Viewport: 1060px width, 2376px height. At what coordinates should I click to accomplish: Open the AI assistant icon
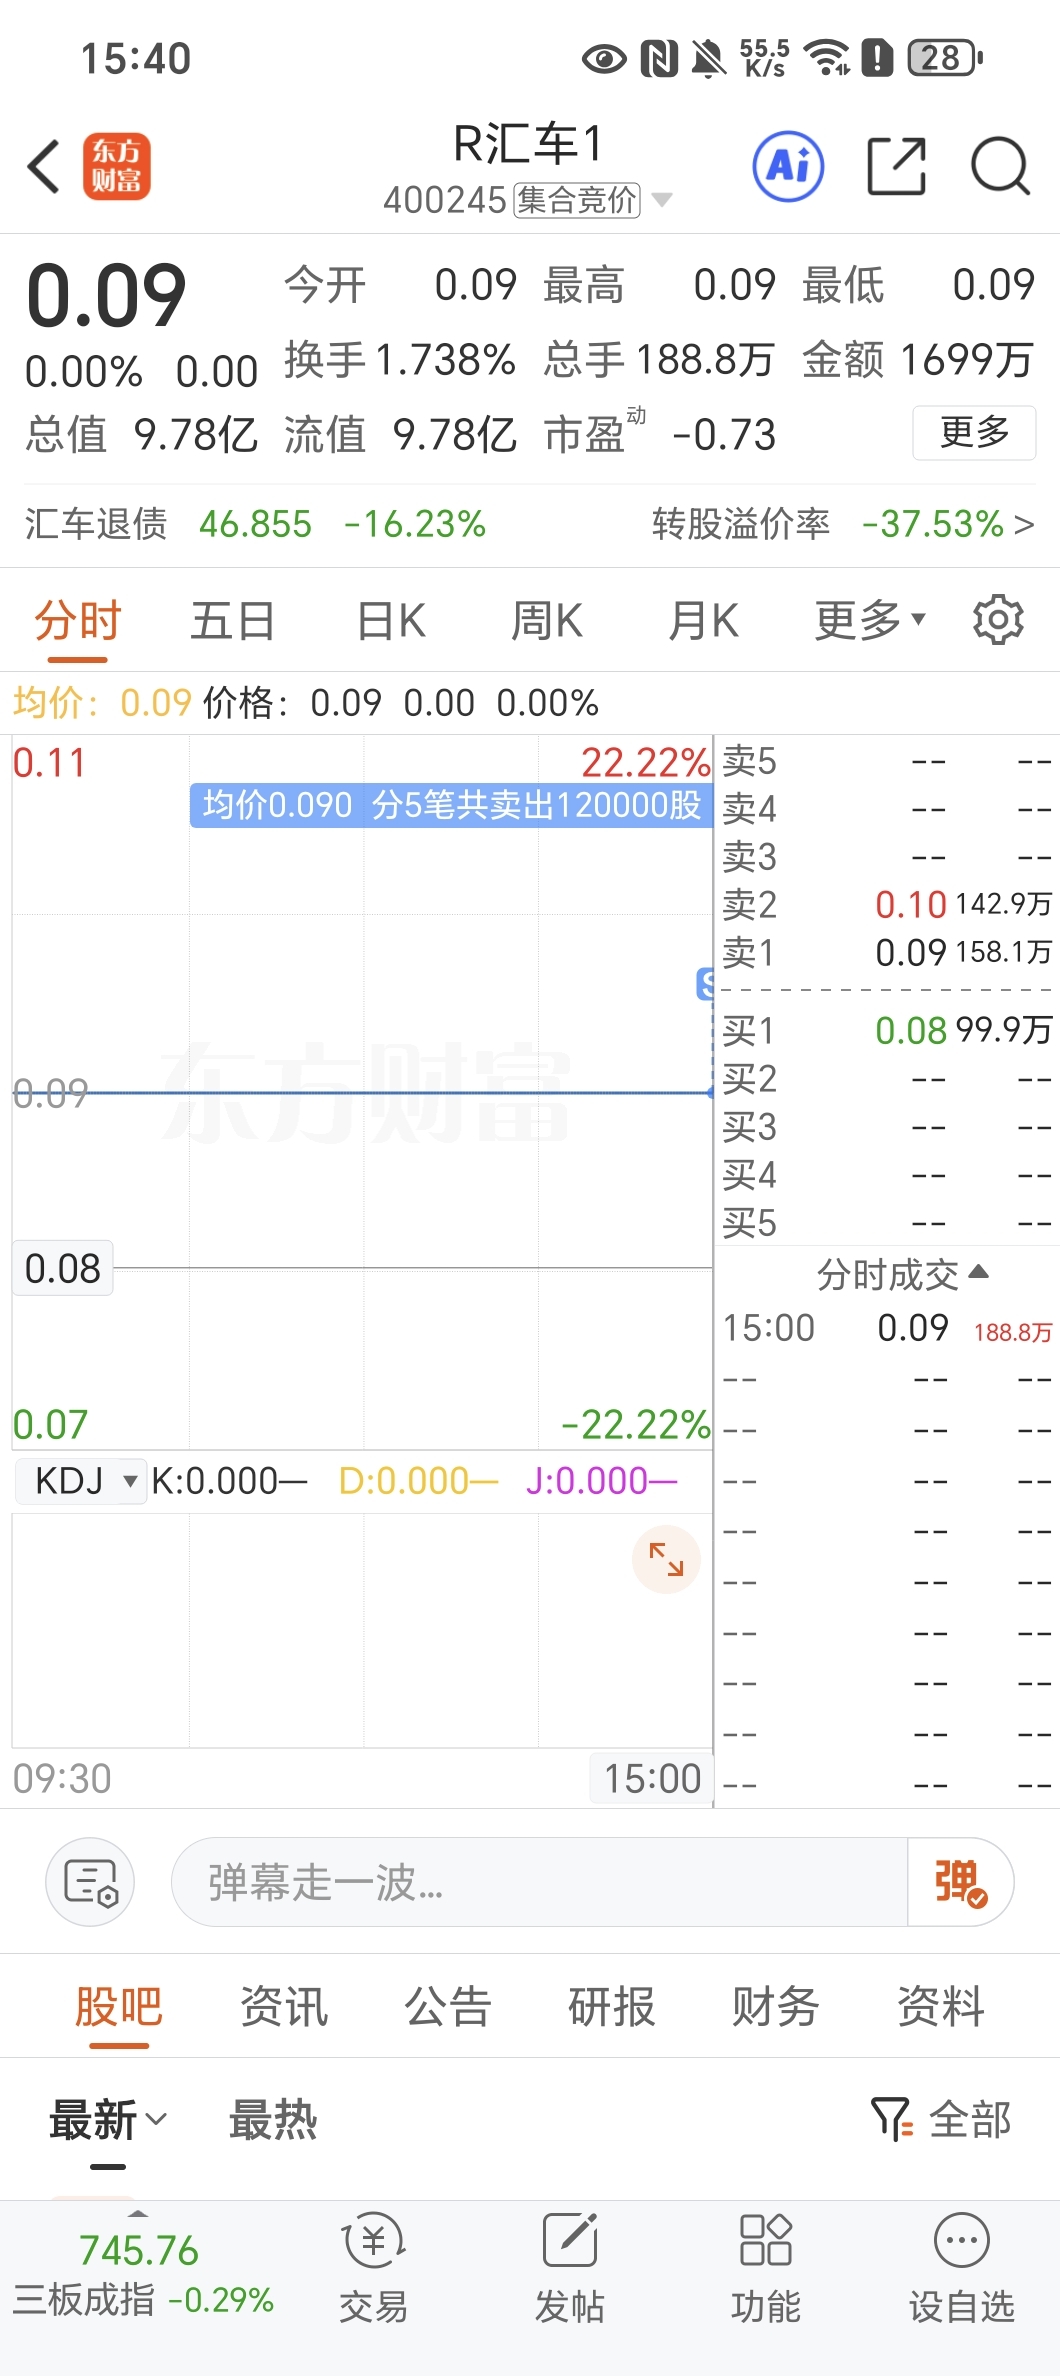tap(788, 166)
